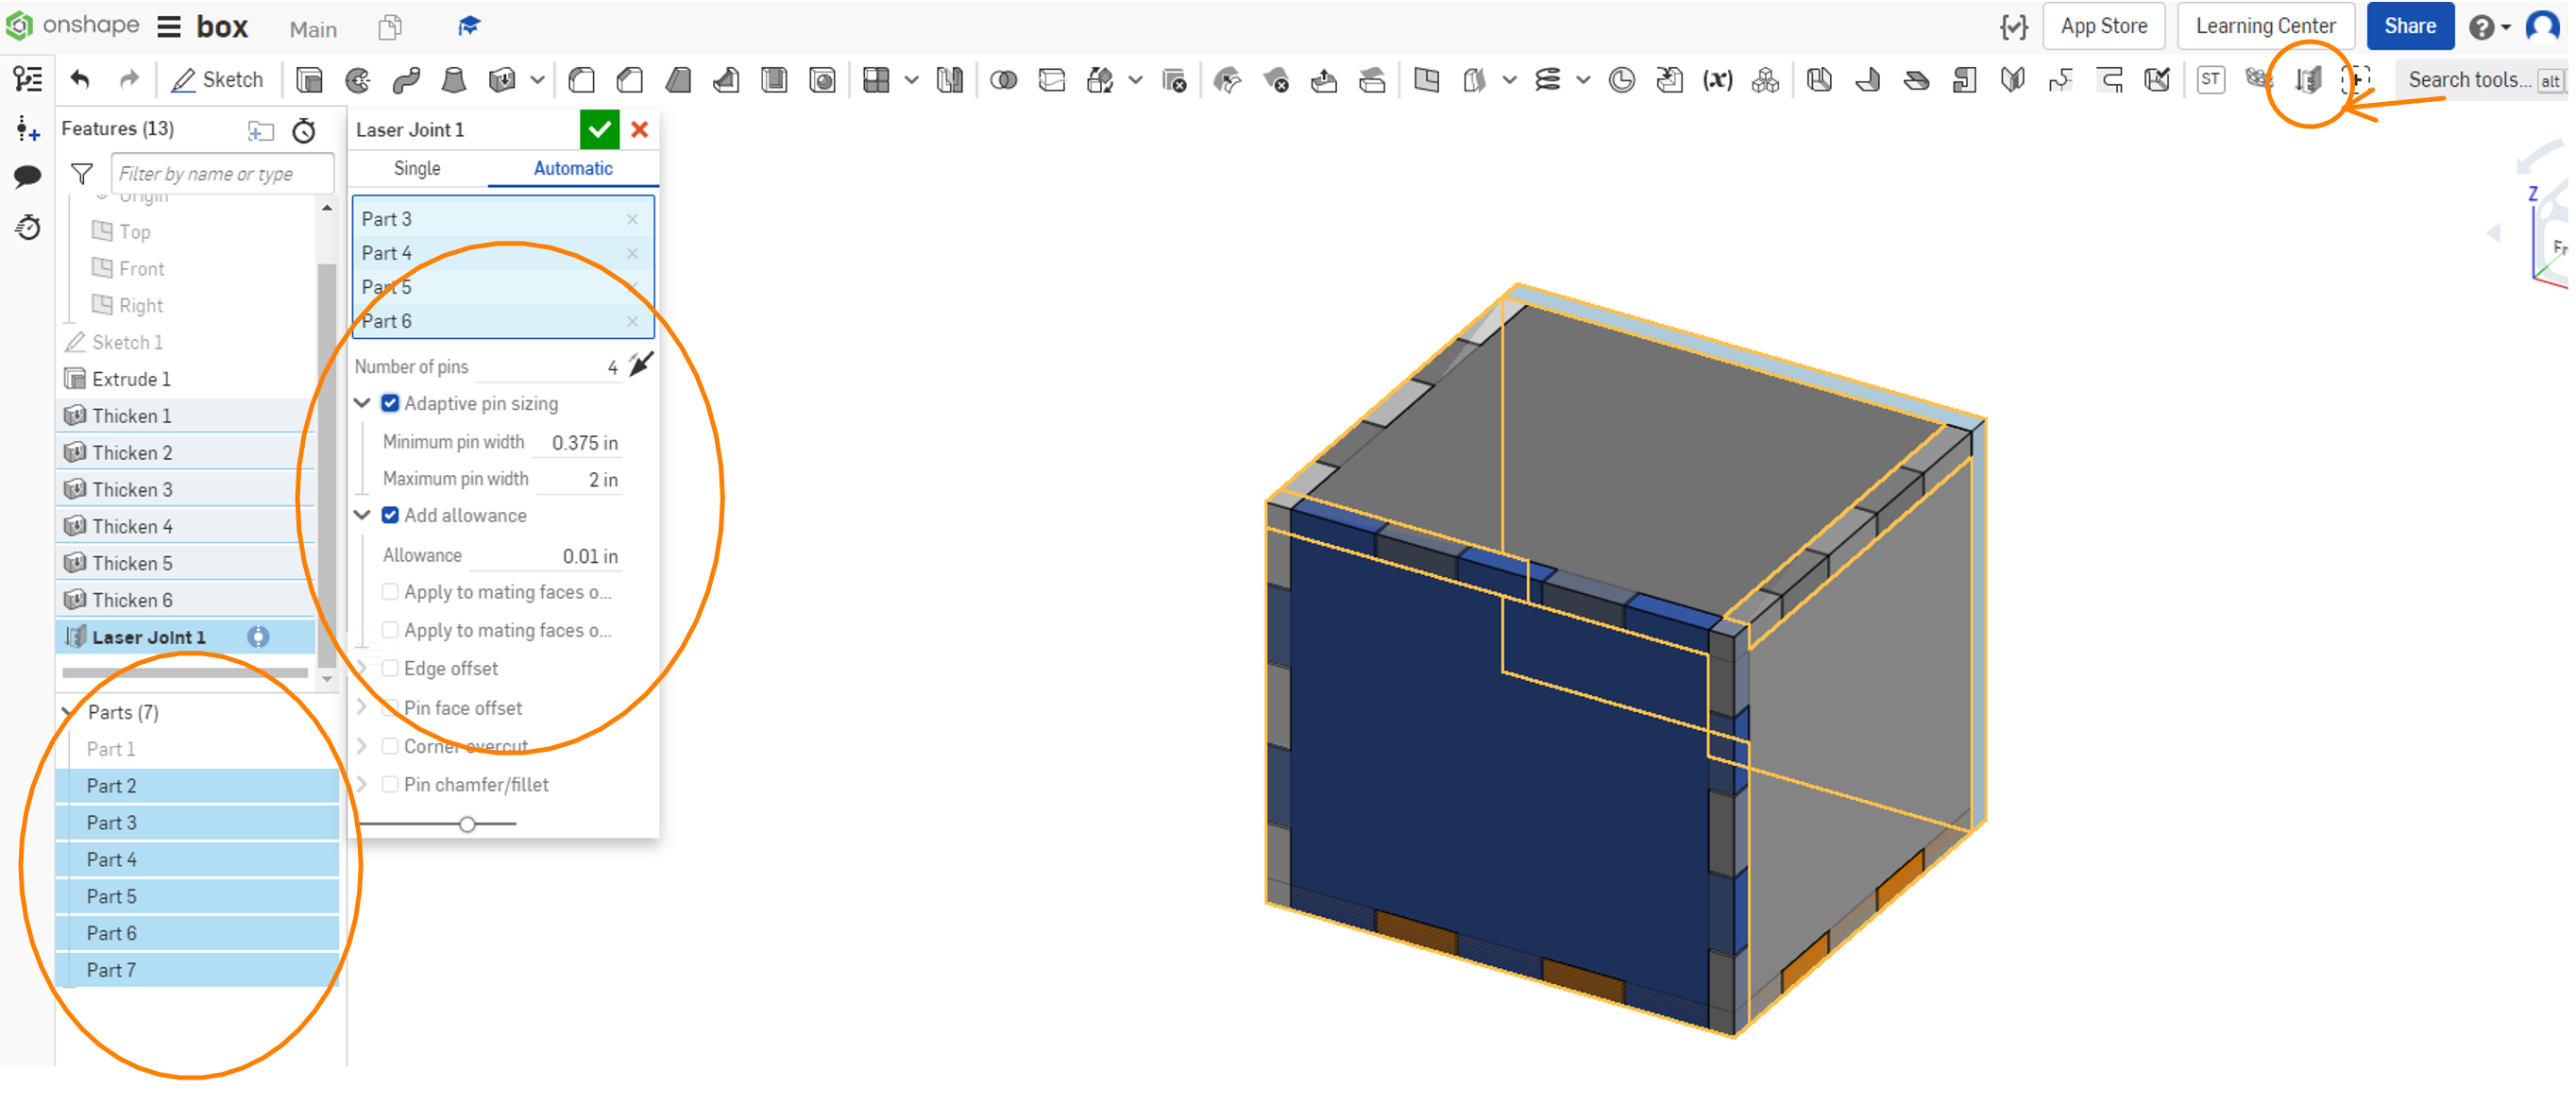Click the Number of pins value field
2576x1104 pixels.
549,367
